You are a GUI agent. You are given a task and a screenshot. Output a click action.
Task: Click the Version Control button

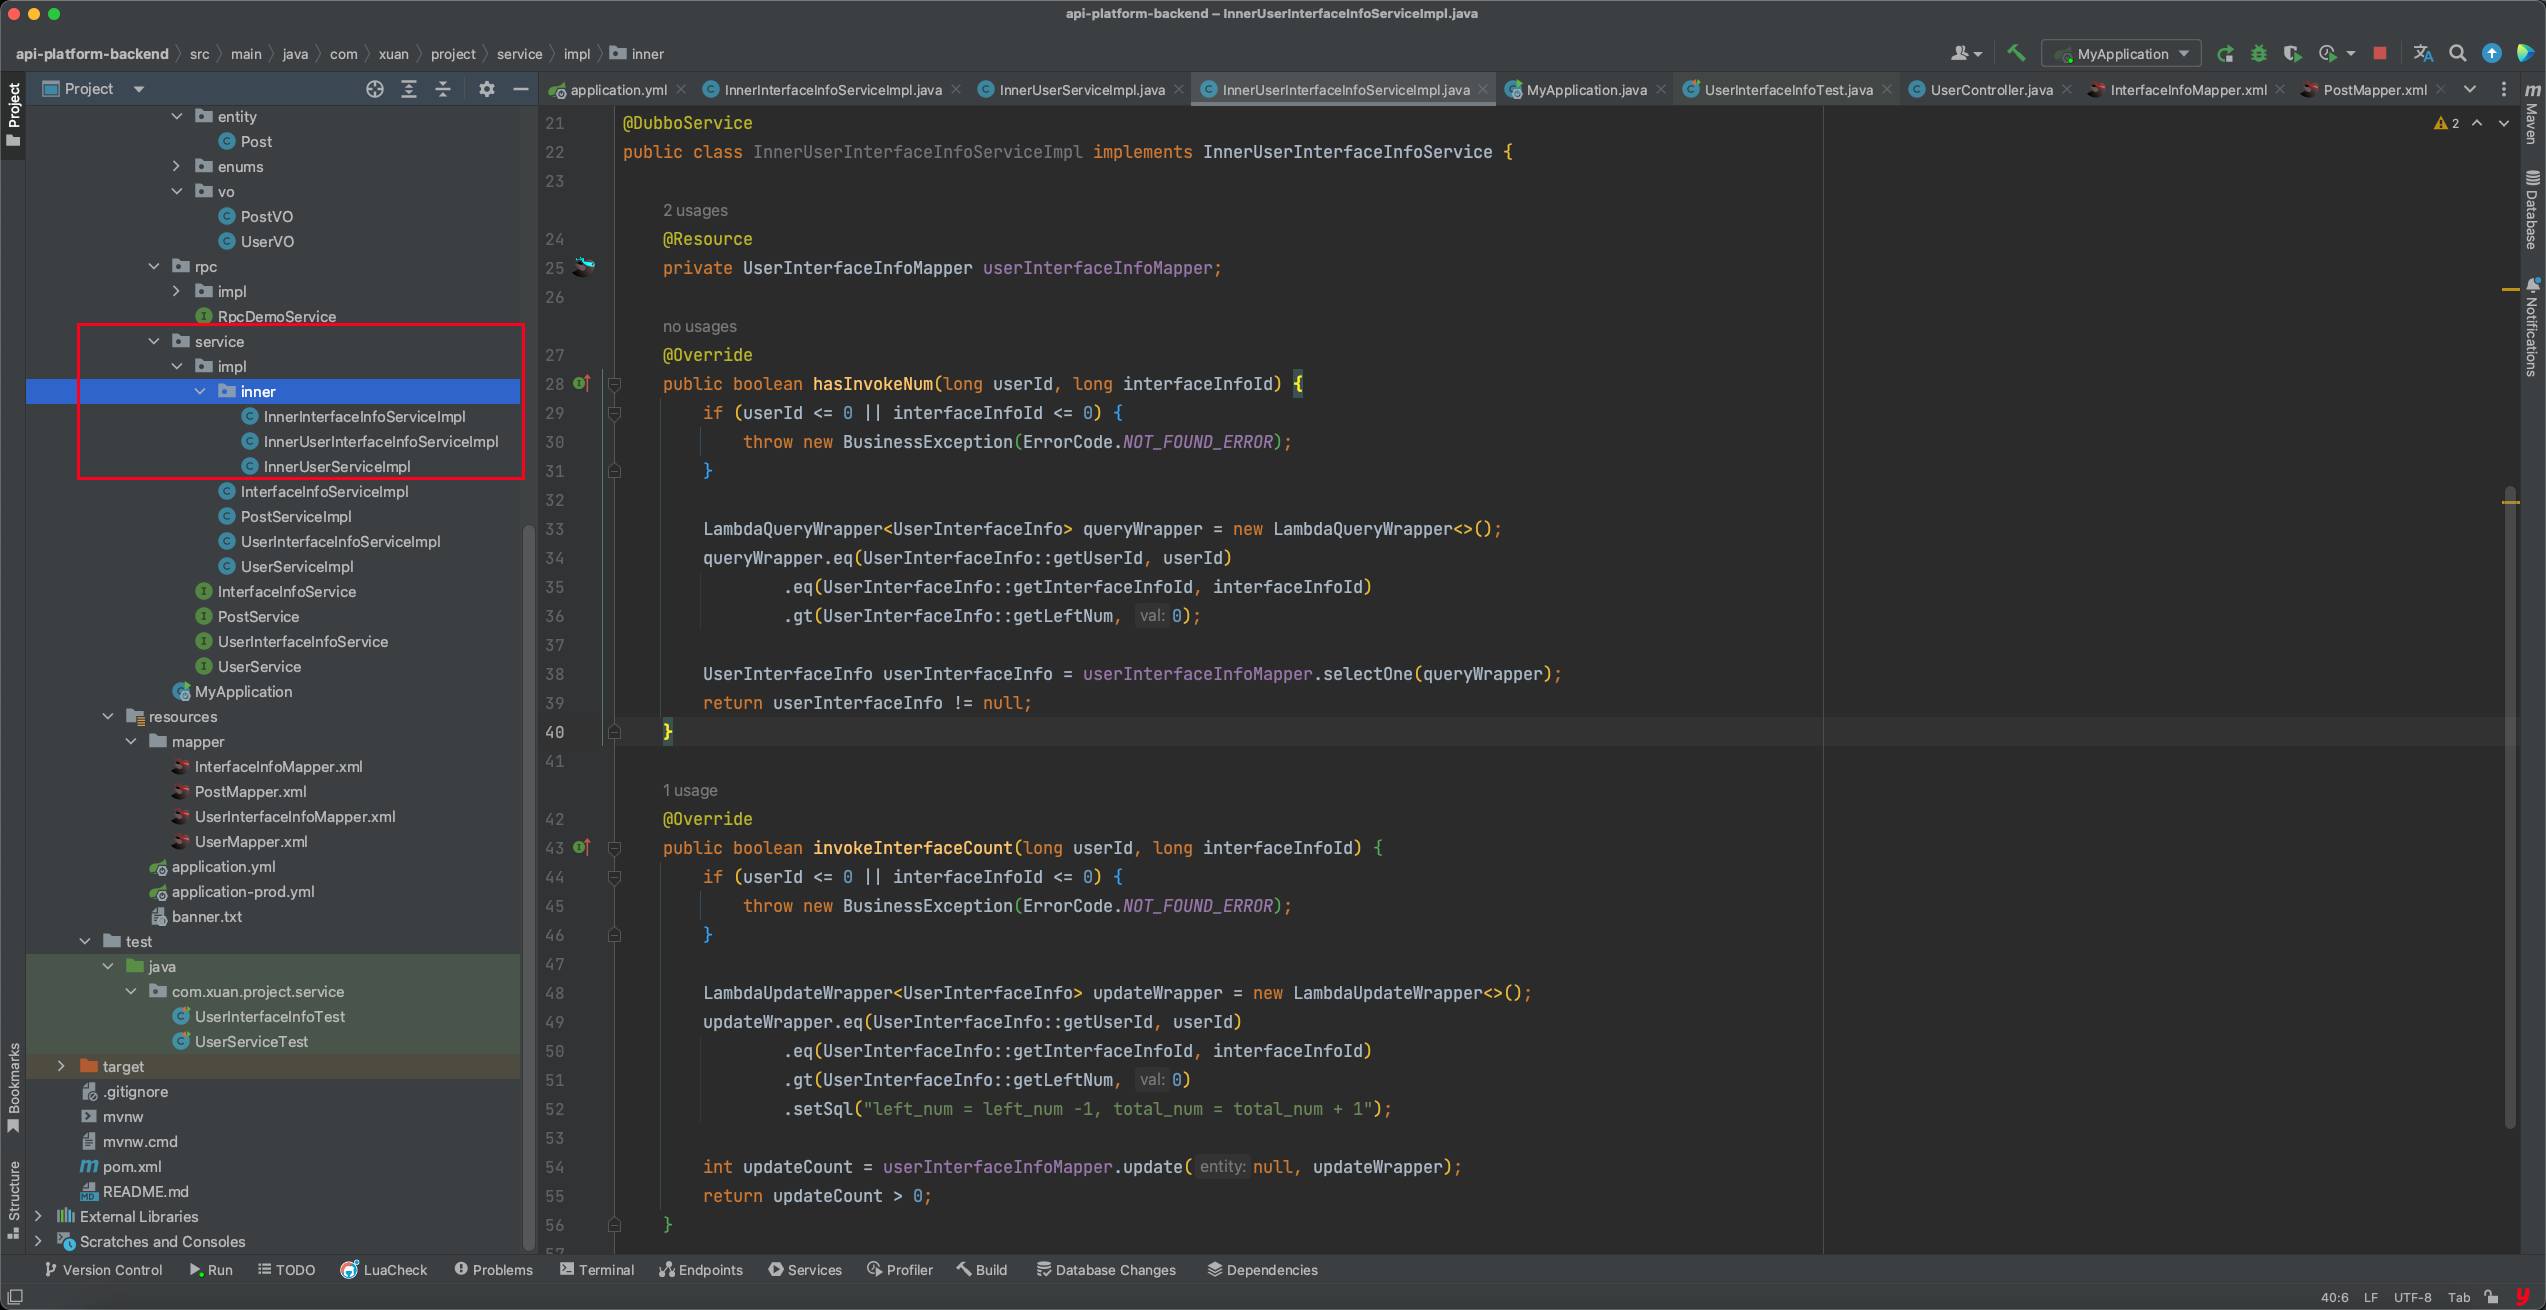[x=103, y=1269]
